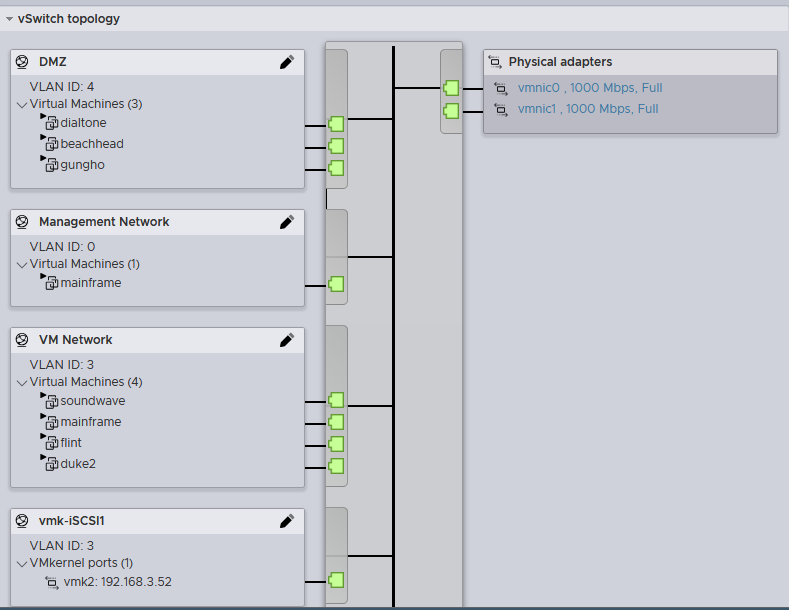The width and height of the screenshot is (789, 610).
Task: Click the Management Network globe icon
Action: [x=22, y=222]
